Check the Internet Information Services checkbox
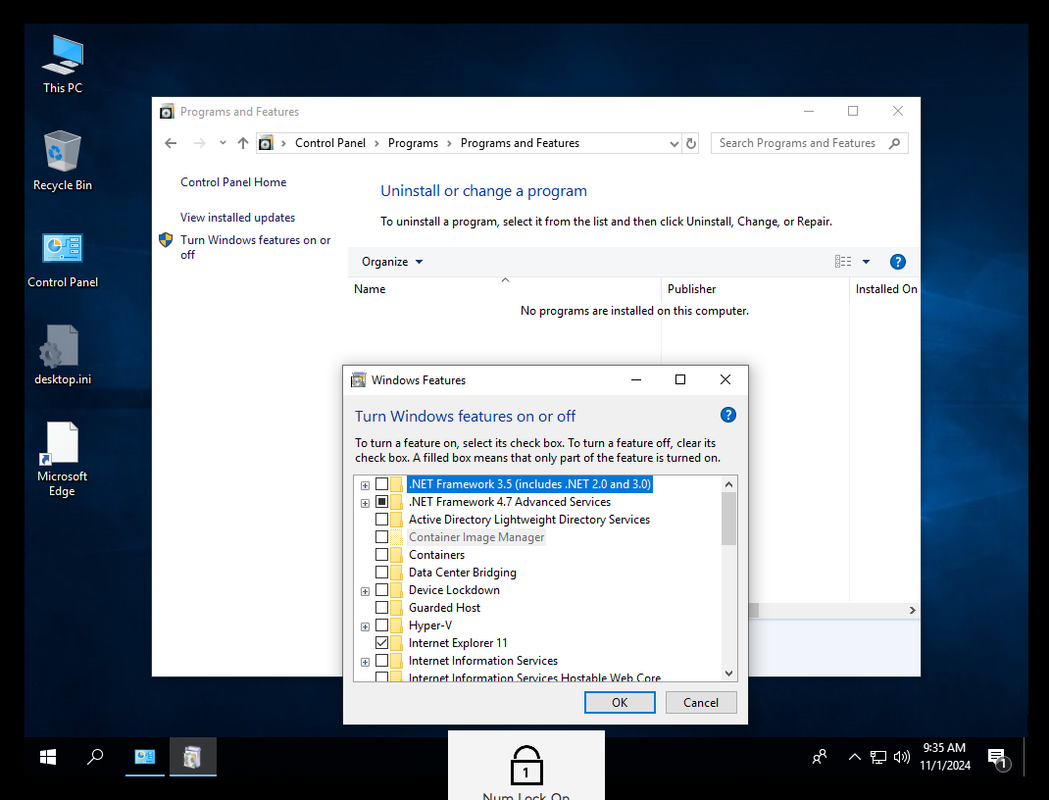This screenshot has height=800, width=1049. tap(381, 660)
